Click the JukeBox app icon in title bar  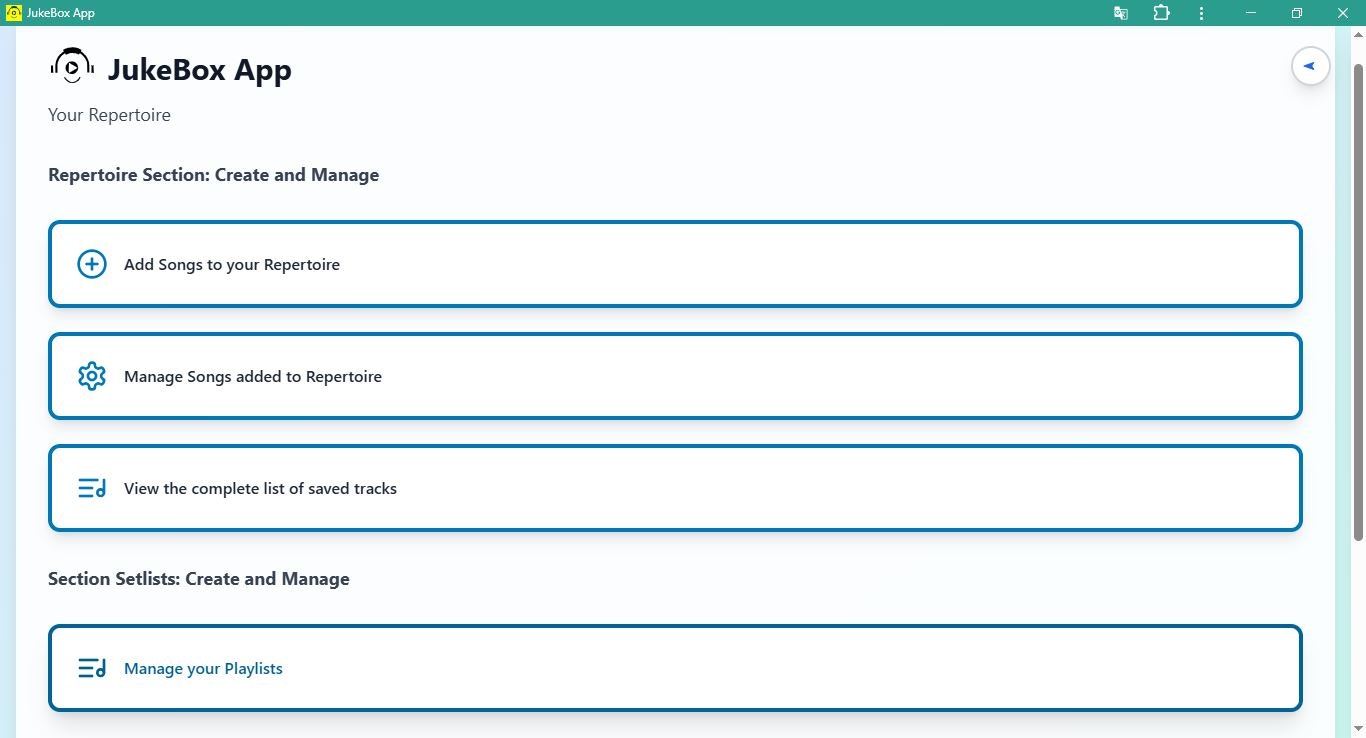14,13
